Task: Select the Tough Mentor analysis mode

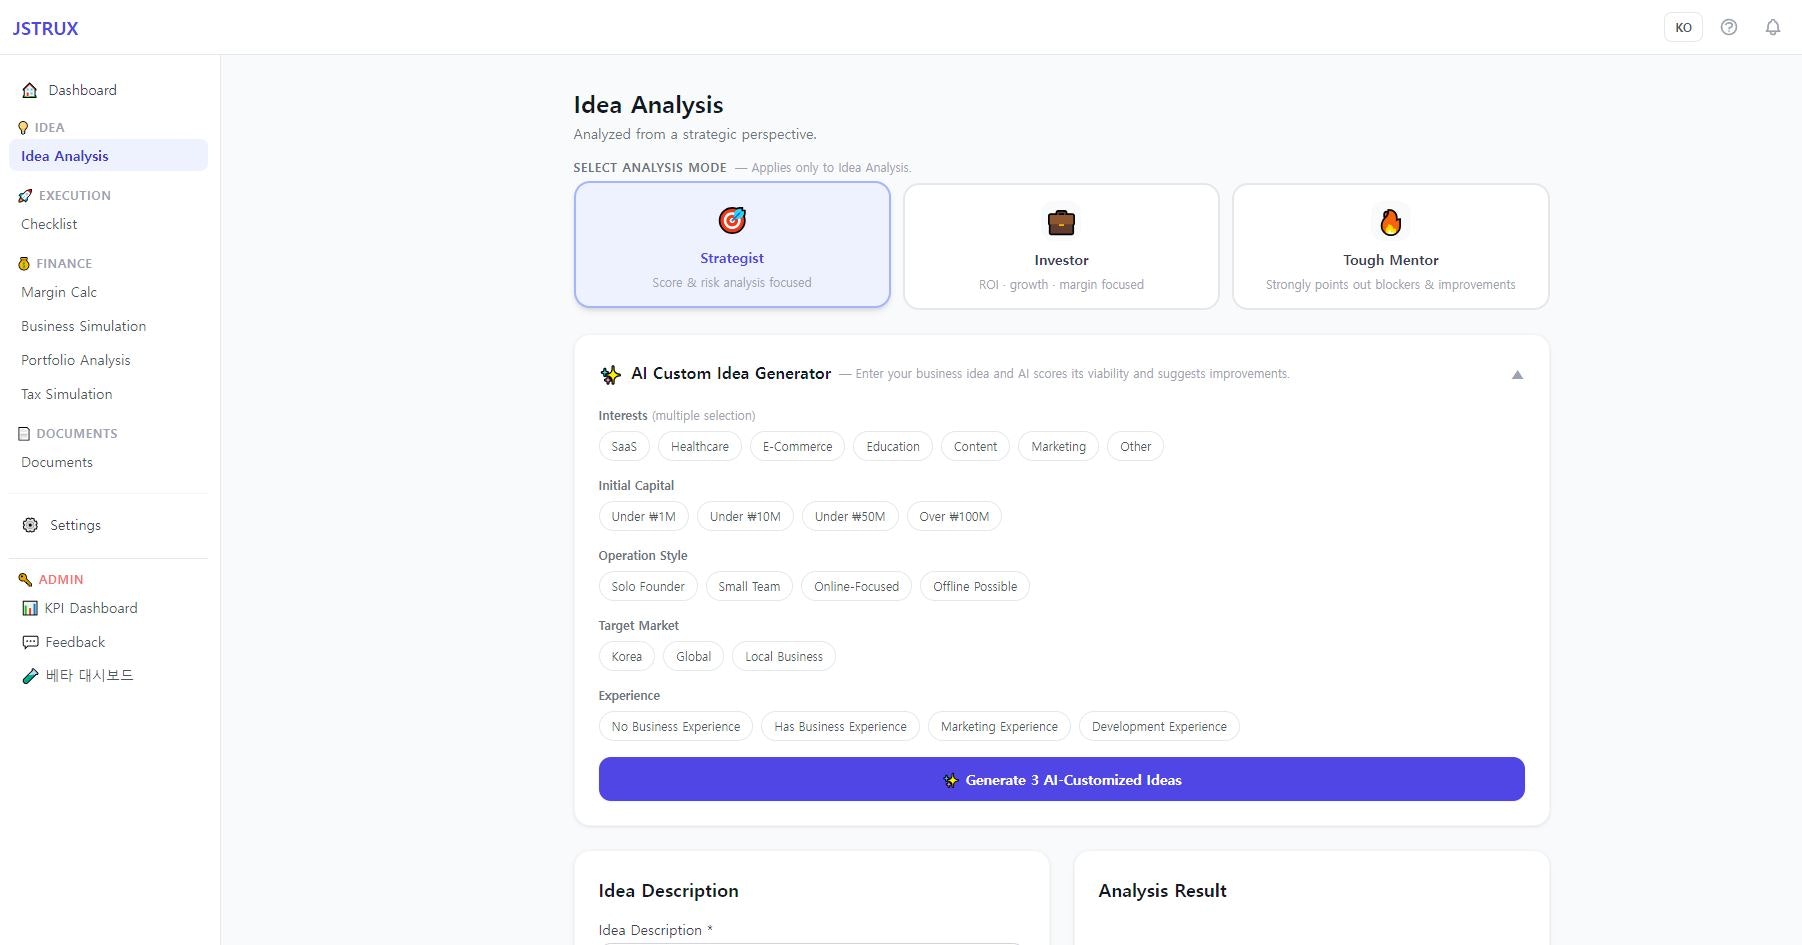Action: [1390, 246]
